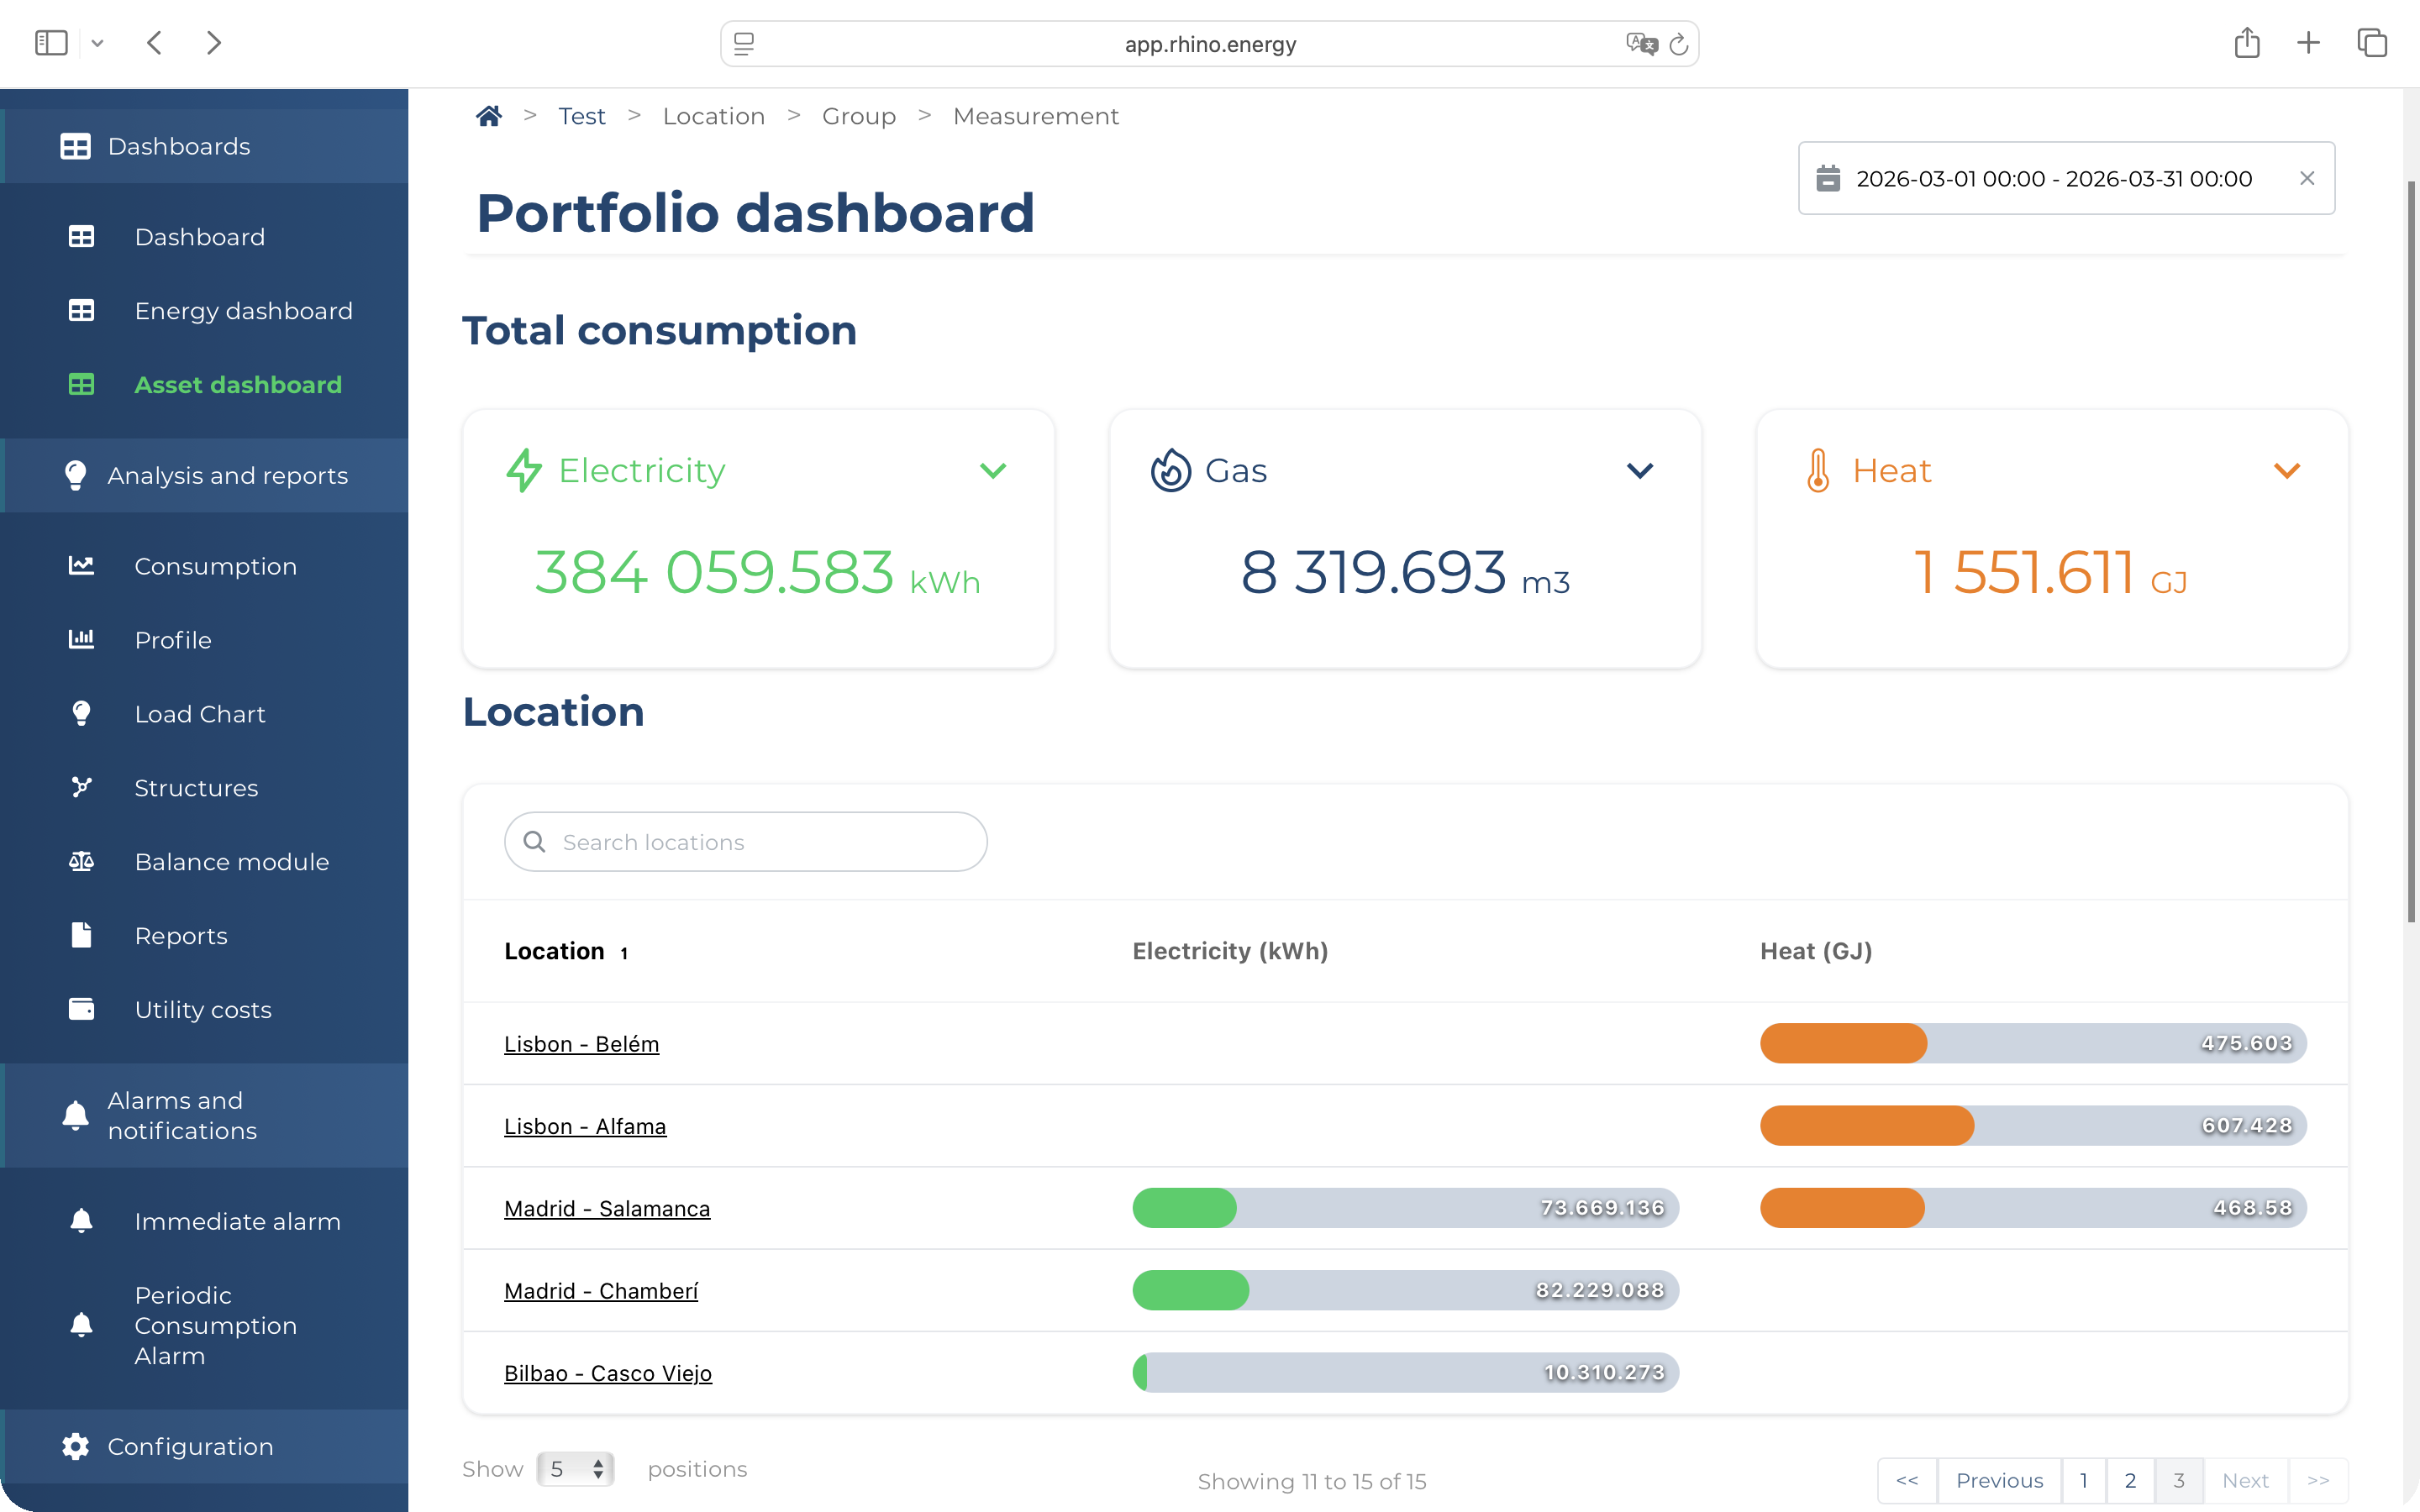2420x1512 pixels.
Task: Click the browser share icon
Action: point(2247,42)
